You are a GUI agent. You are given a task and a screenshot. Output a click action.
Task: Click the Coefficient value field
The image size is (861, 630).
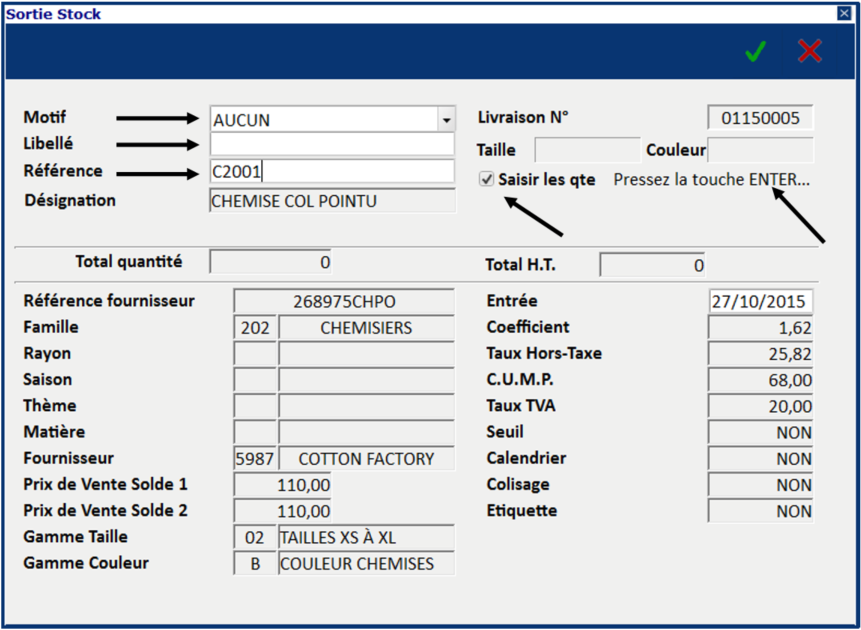pos(760,328)
